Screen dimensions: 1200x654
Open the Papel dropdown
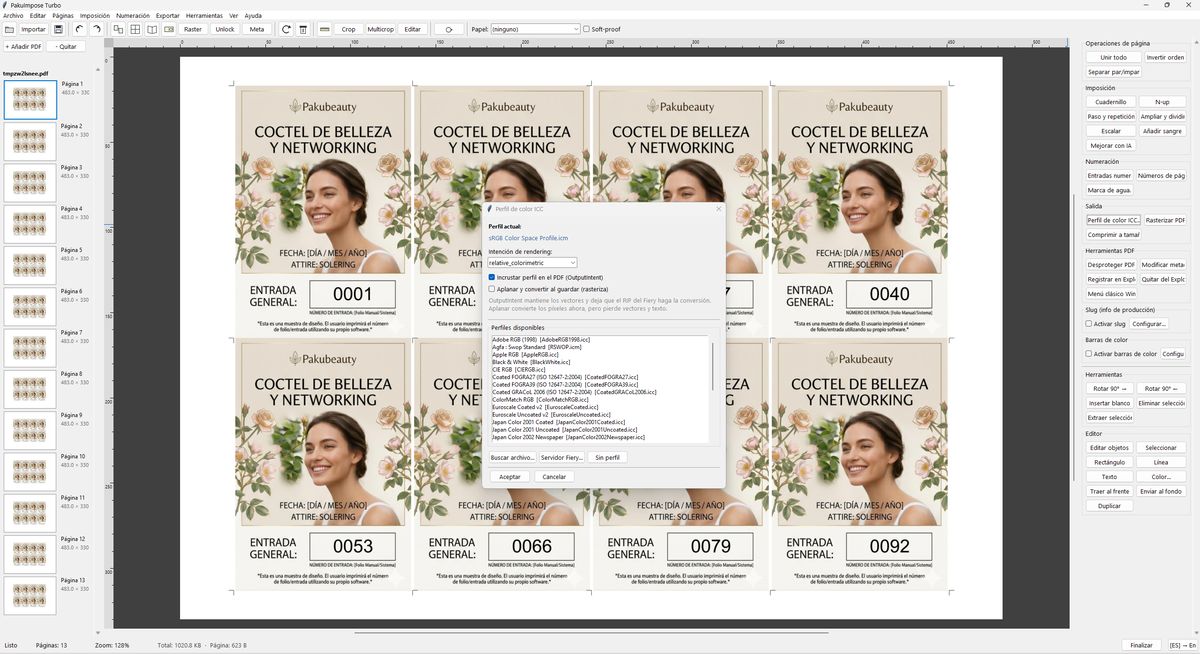[535, 29]
